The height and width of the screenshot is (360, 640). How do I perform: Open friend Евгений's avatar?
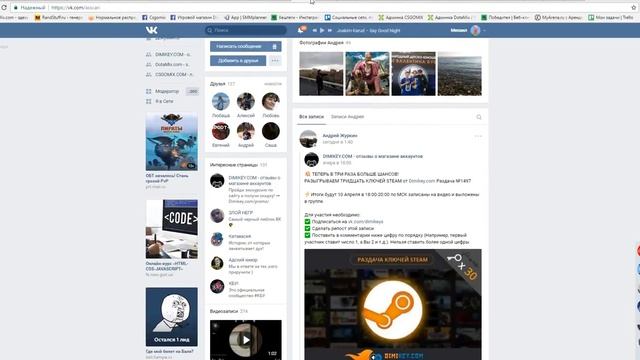[221, 131]
